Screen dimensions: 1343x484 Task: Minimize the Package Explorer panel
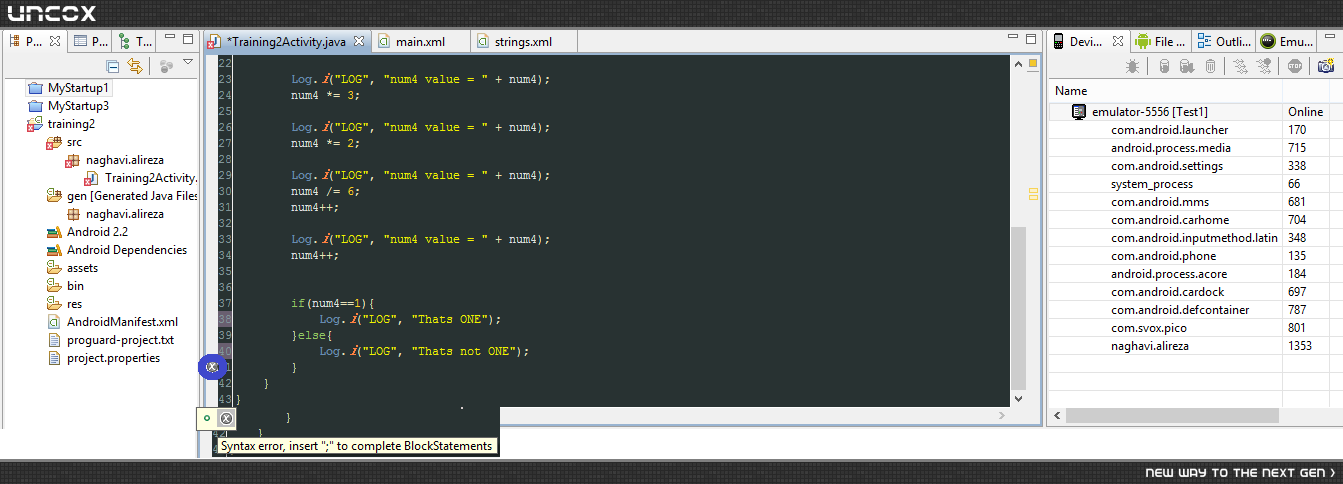point(169,38)
